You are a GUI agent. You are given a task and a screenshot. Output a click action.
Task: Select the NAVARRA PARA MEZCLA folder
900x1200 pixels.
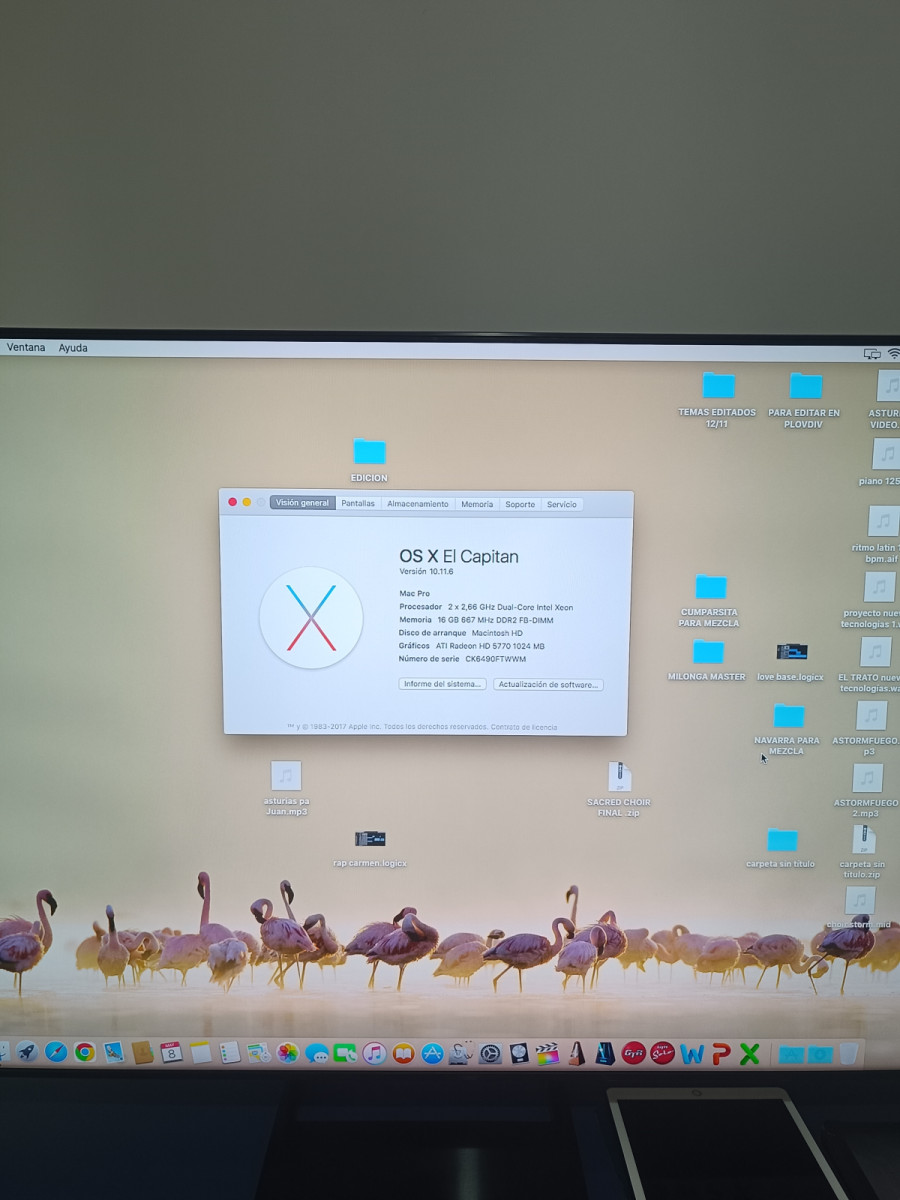point(787,729)
